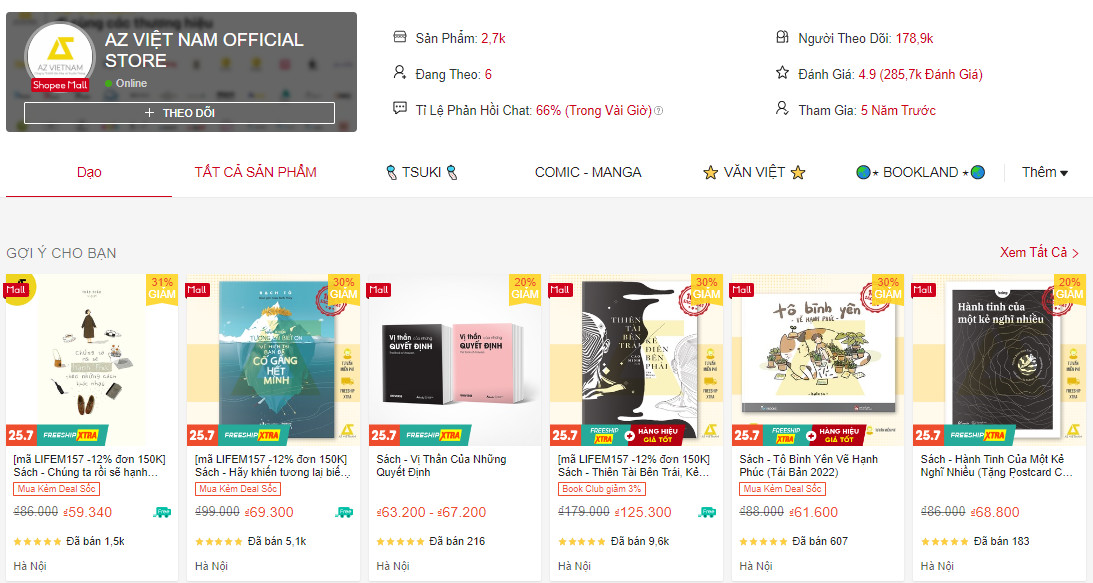The image size is (1093, 583).
Task: Open the Tô Bình Yên Vẽ Hạnh Phúc product
Action: [x=809, y=466]
